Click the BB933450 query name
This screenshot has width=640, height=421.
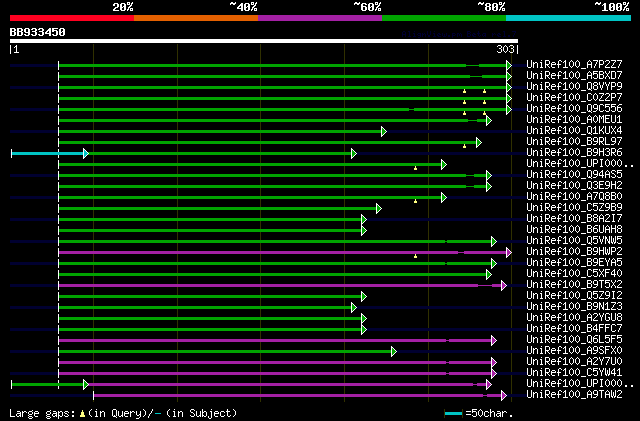(x=38, y=32)
